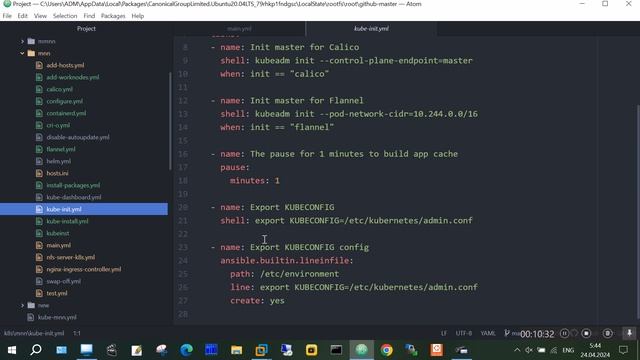Open kubeinst file in tree
Image resolution: width=640 pixels, height=360 pixels.
click(x=58, y=233)
